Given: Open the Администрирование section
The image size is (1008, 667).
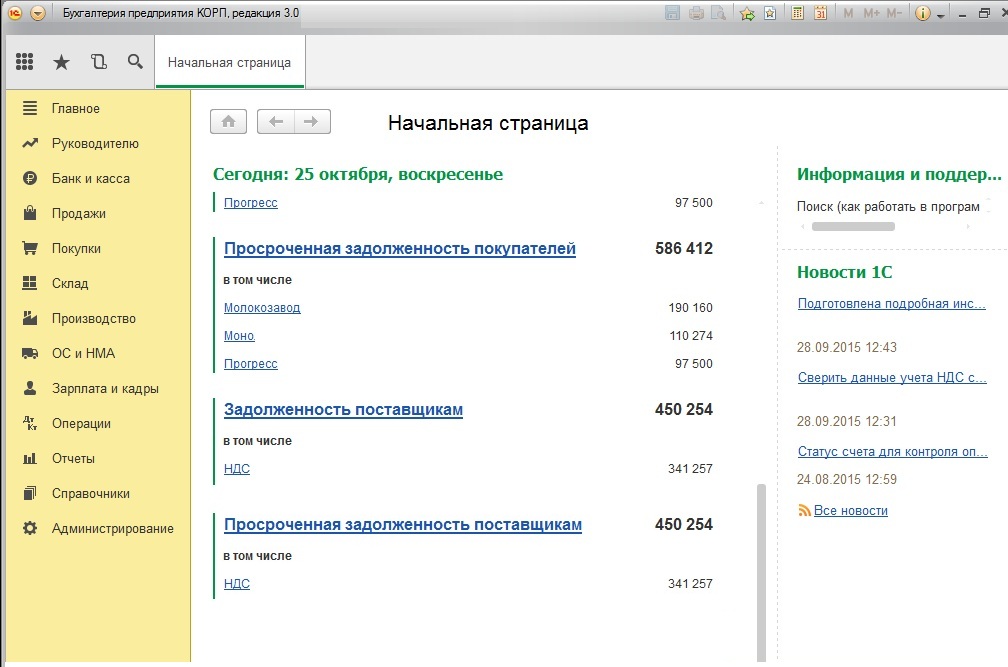Looking at the screenshot, I should tap(112, 529).
